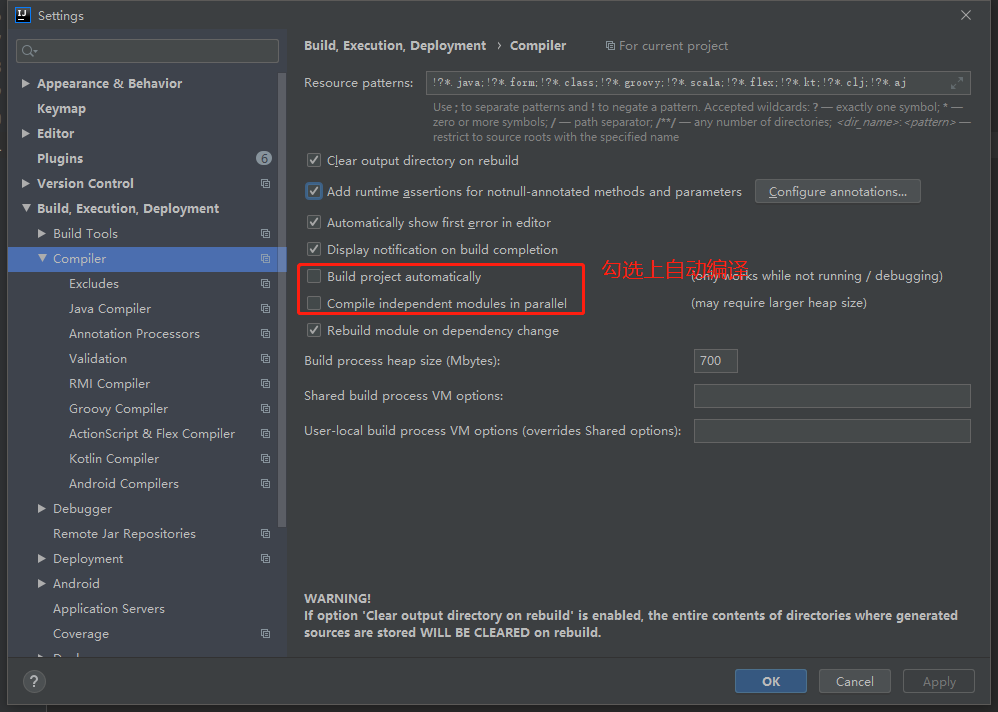The height and width of the screenshot is (712, 998).
Task: Click the project icon next to ActionScript & Flex Compiler
Action: 265,434
